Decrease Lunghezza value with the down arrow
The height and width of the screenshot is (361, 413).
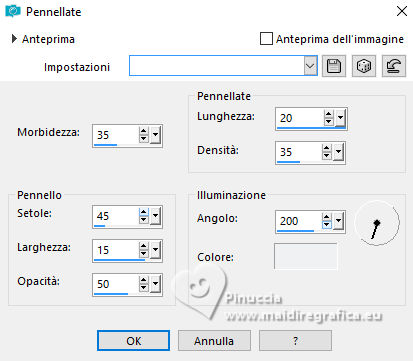click(x=328, y=121)
